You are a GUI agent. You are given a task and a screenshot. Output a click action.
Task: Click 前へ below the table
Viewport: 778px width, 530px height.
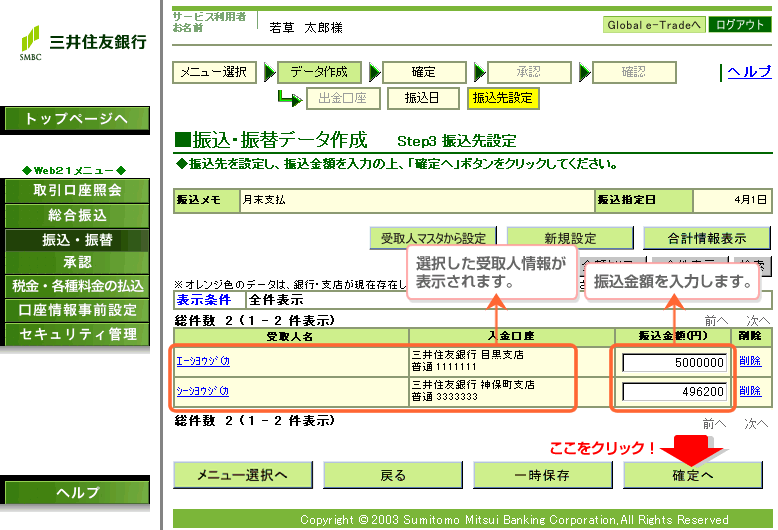(714, 424)
